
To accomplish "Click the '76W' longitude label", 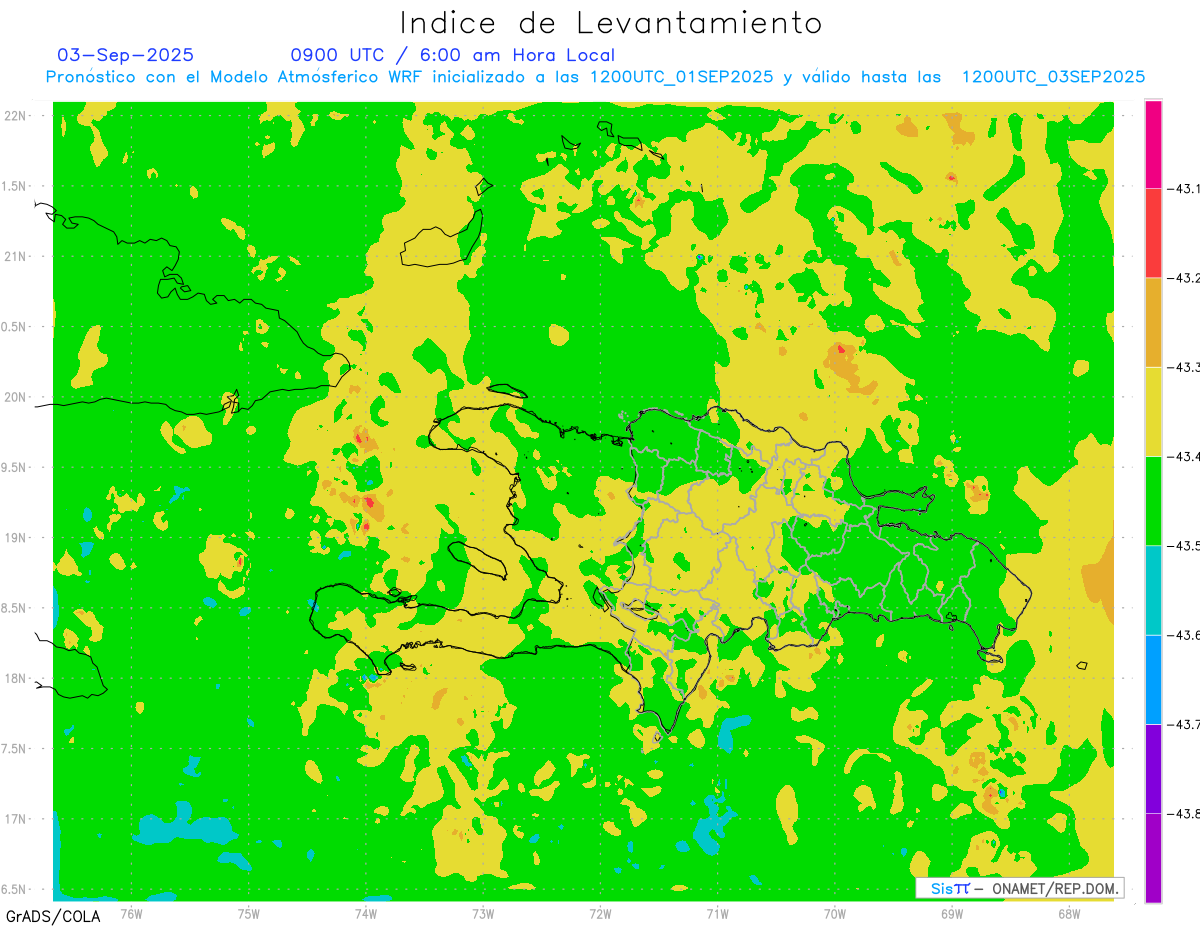I will coord(131,913).
